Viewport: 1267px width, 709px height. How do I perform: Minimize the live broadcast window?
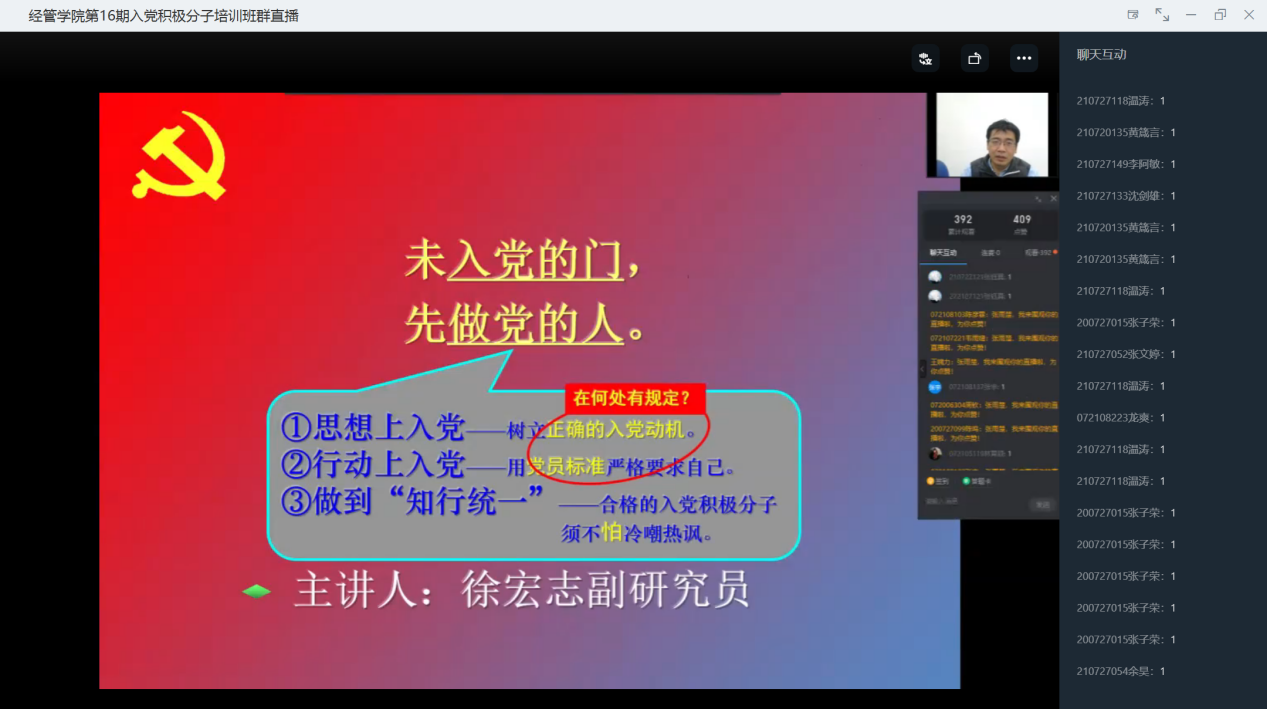(x=1191, y=15)
